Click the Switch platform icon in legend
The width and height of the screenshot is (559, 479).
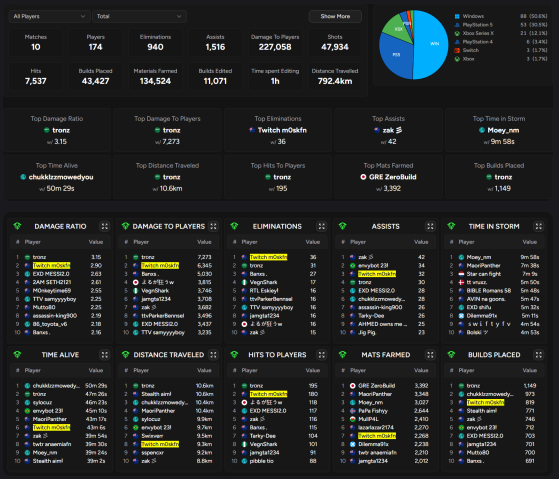pyautogui.click(x=457, y=50)
